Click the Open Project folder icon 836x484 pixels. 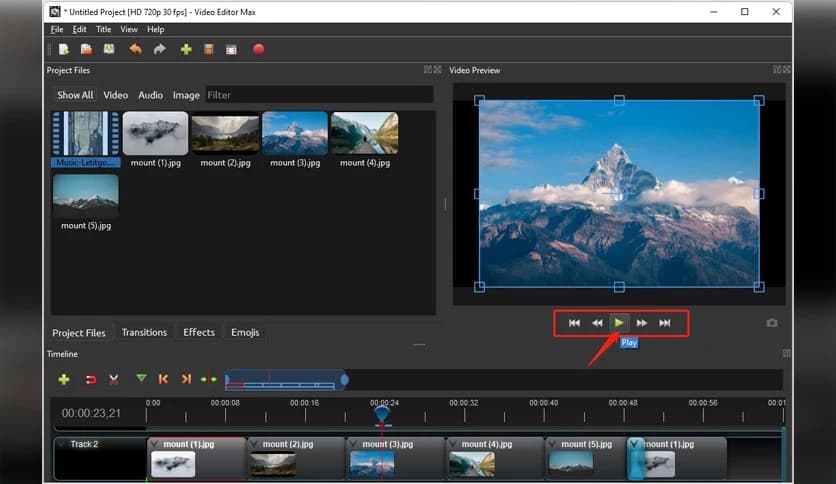tap(86, 50)
